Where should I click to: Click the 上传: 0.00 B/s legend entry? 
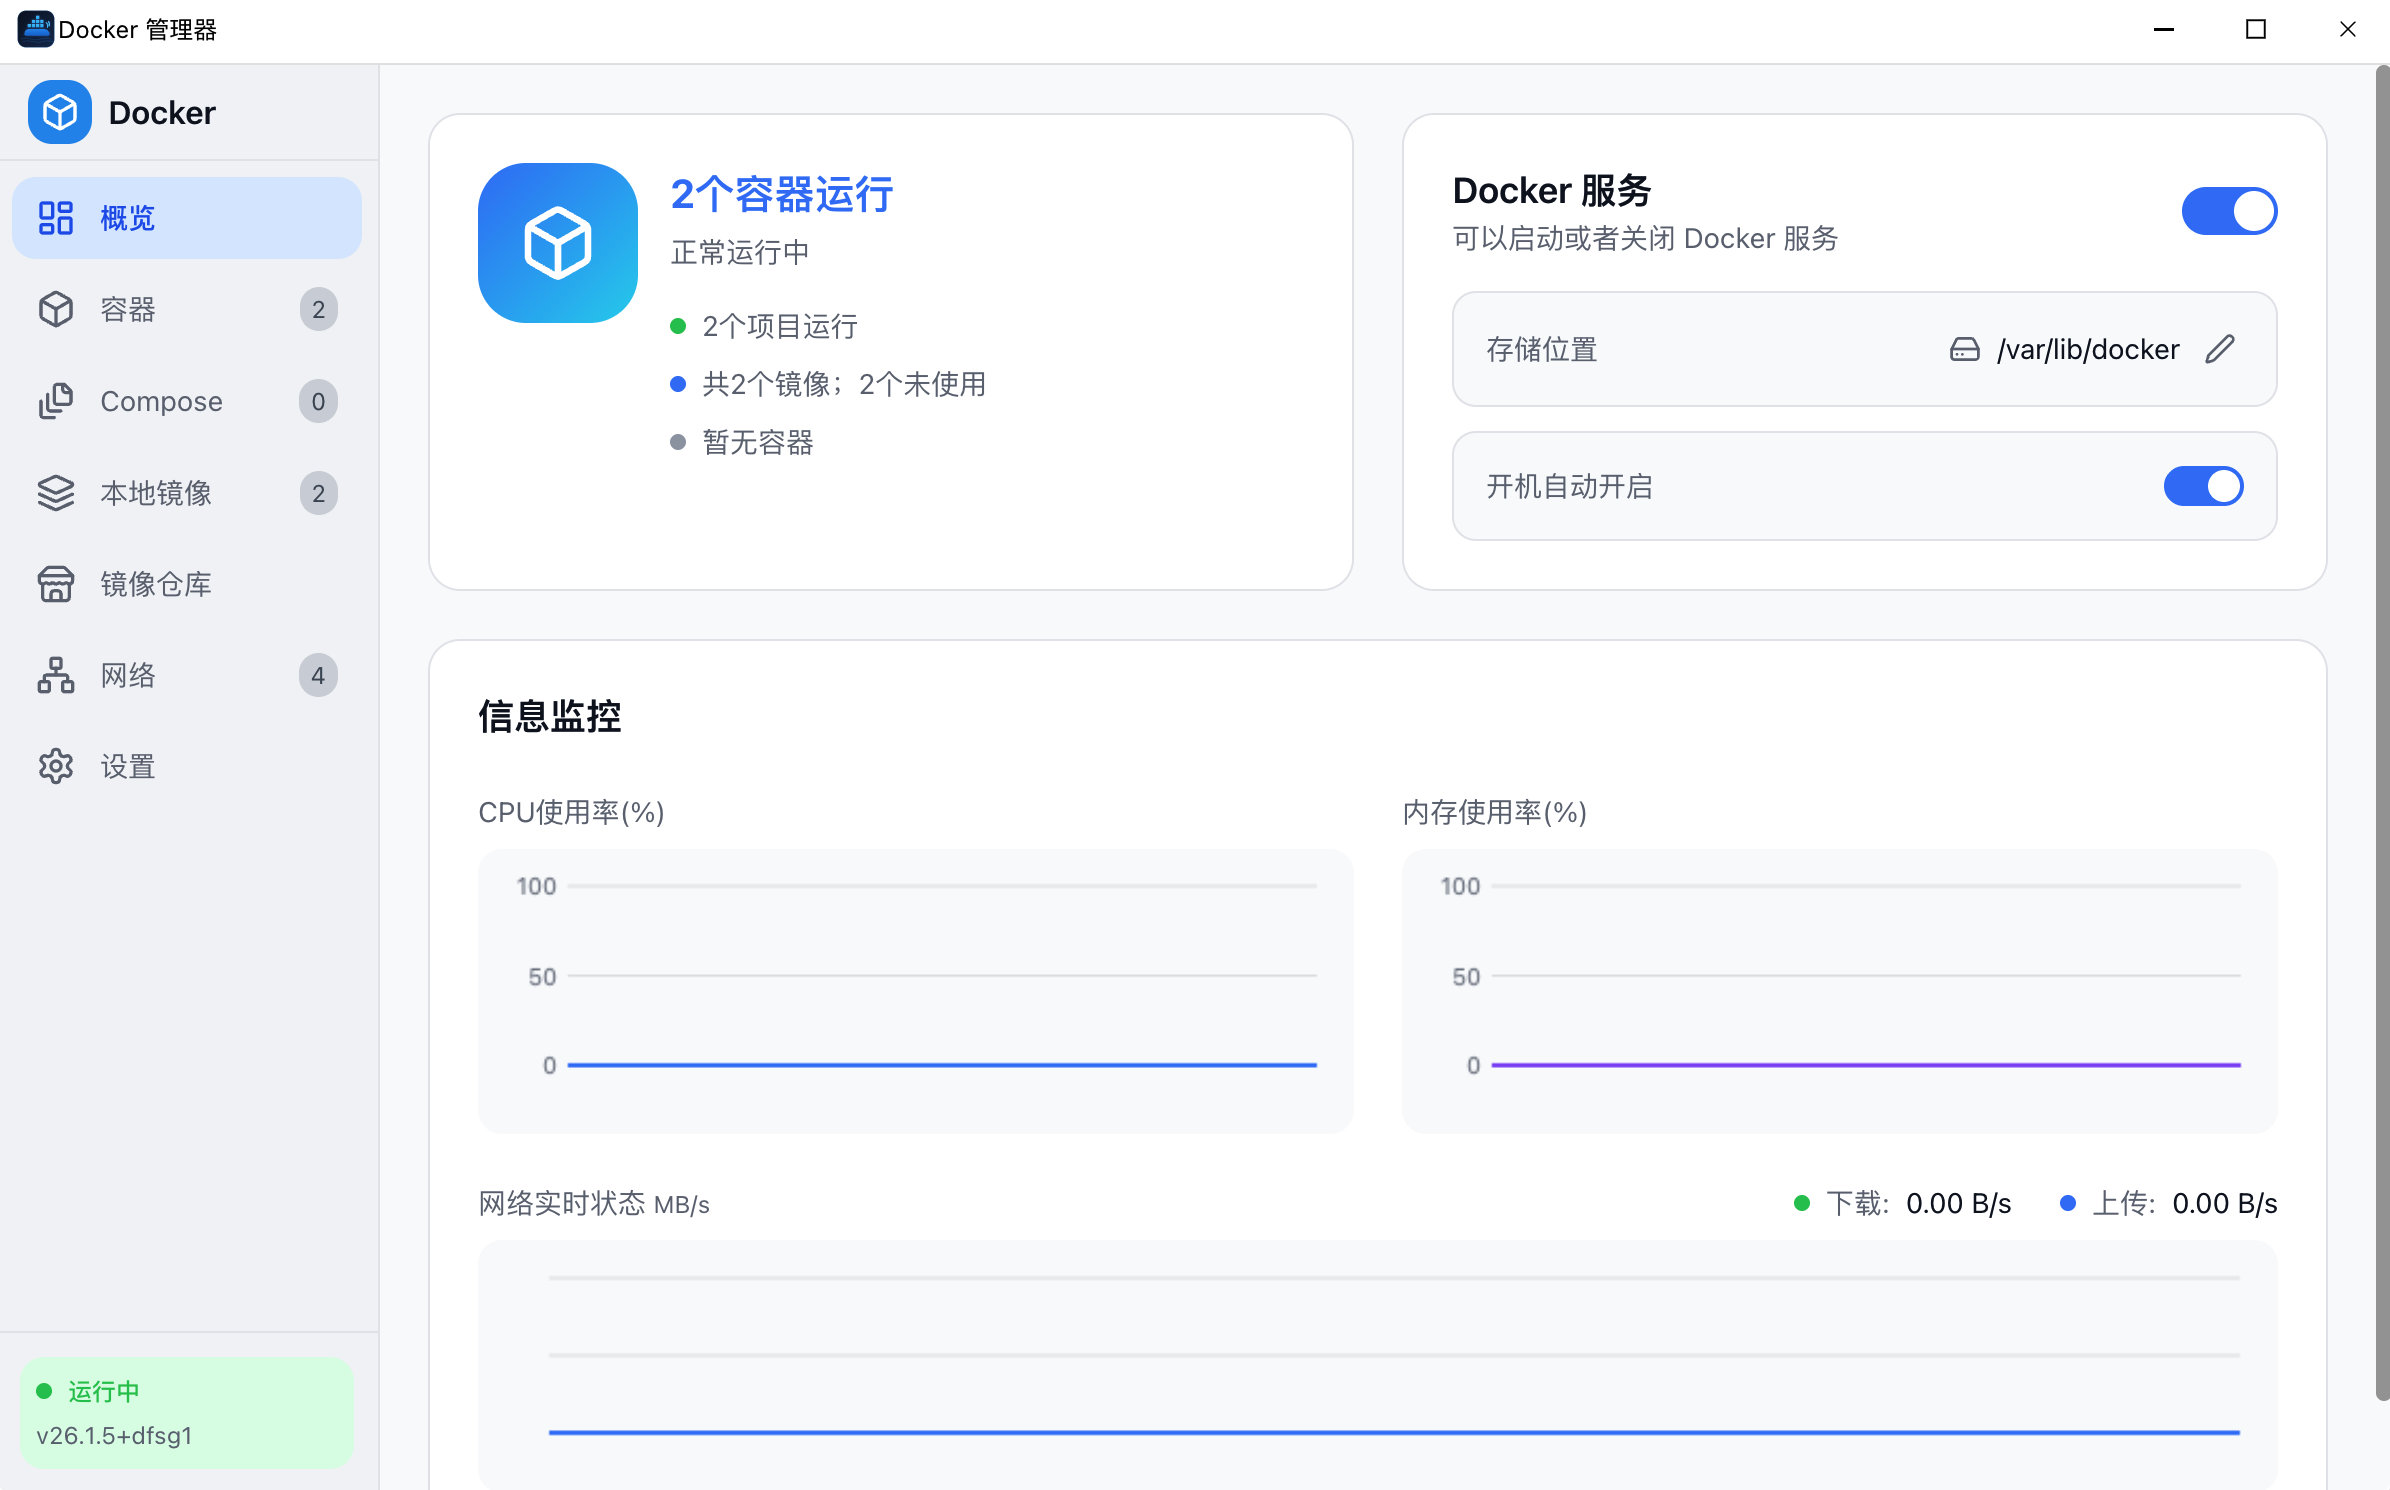coord(2168,1203)
